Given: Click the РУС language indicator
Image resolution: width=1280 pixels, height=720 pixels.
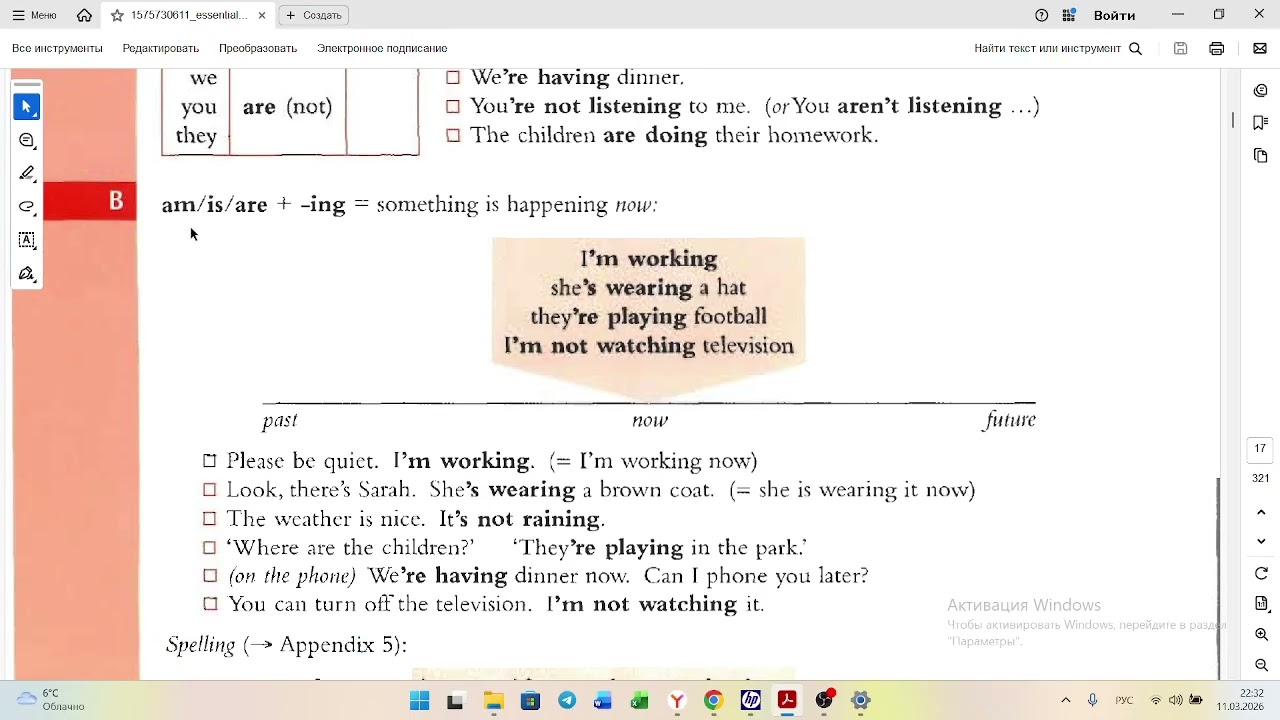Looking at the screenshot, I should tap(1124, 700).
